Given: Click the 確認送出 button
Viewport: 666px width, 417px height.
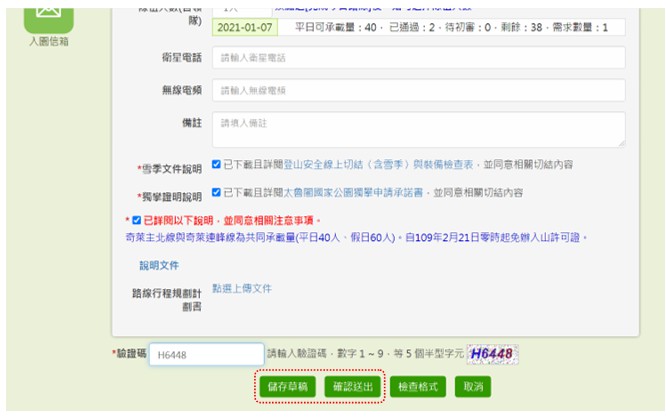Looking at the screenshot, I should coord(353,386).
